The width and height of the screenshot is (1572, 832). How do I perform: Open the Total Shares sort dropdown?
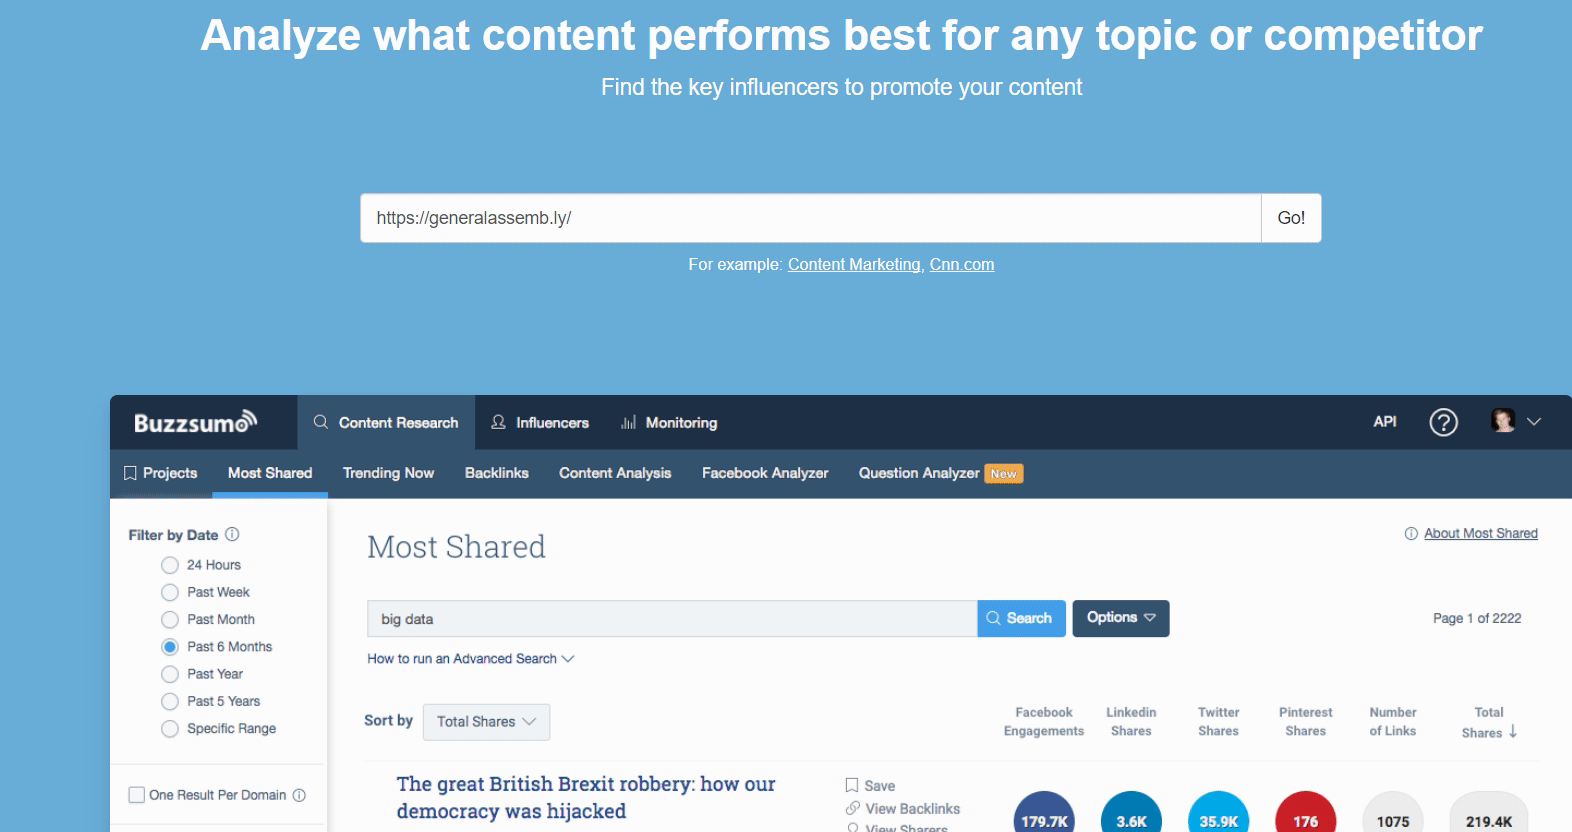[x=486, y=722]
